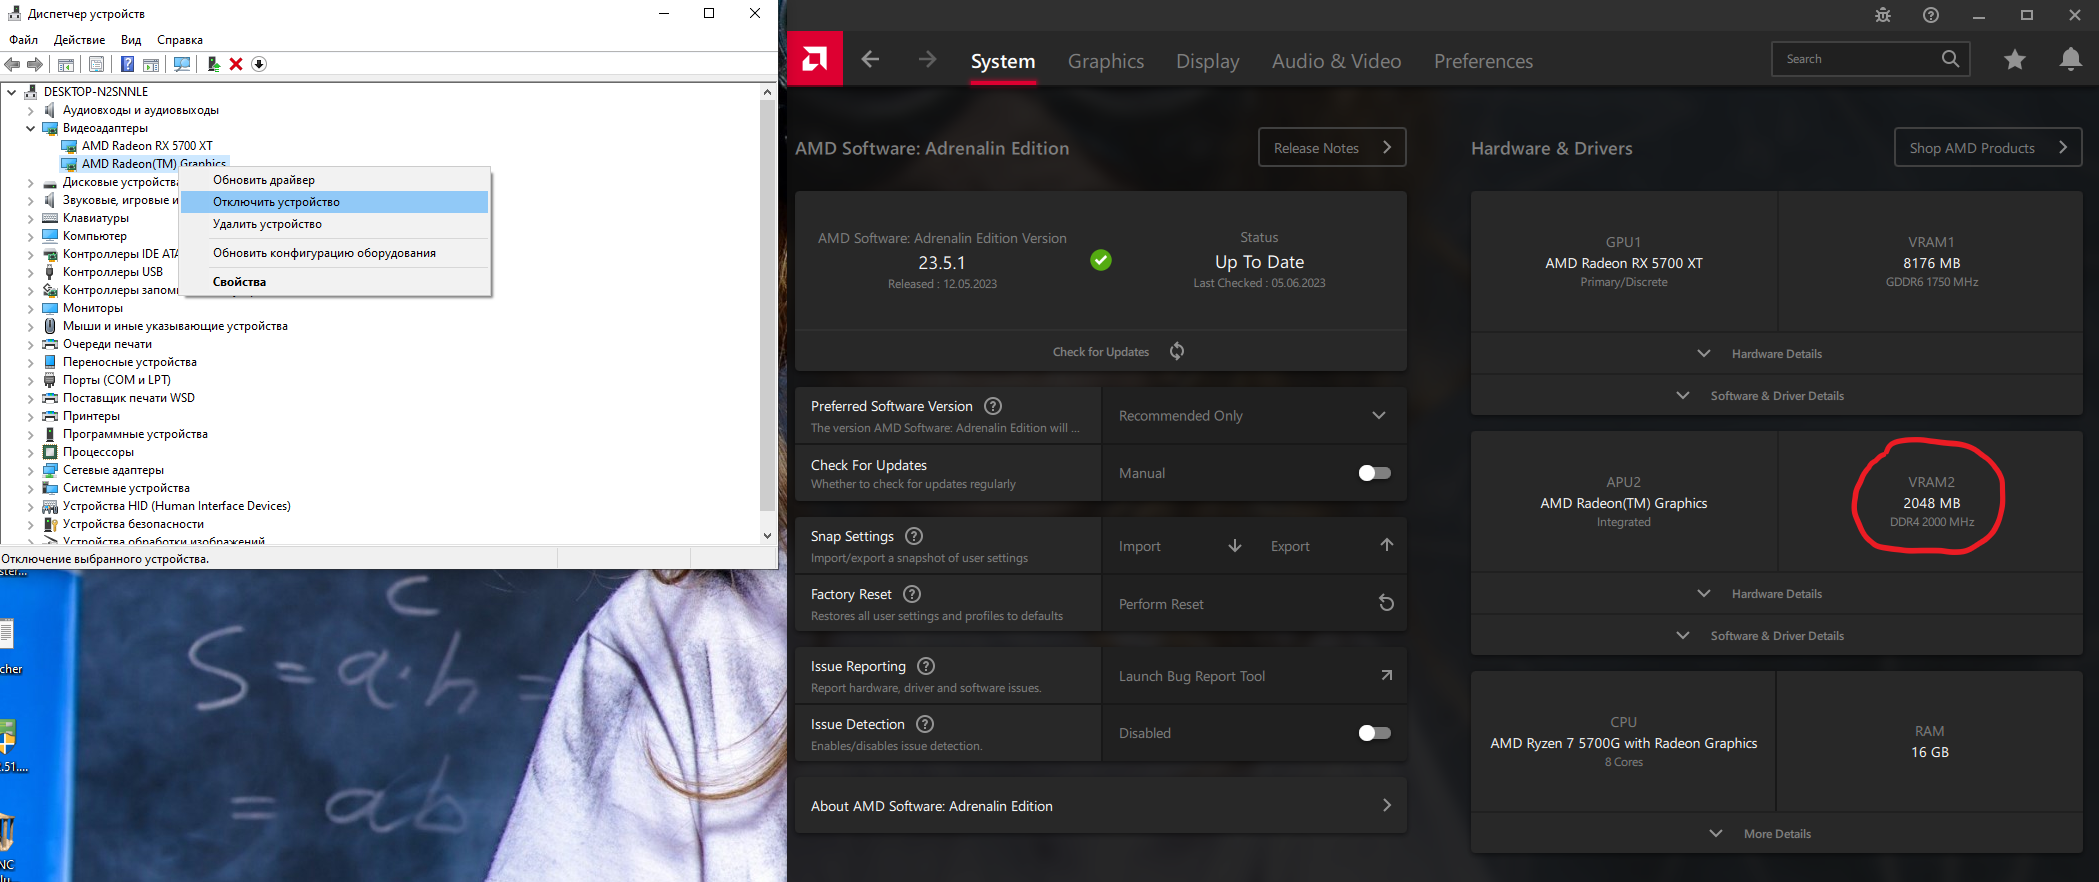Click Device Manager toolbar back arrow
Image resolution: width=2099 pixels, height=882 pixels.
(x=12, y=64)
